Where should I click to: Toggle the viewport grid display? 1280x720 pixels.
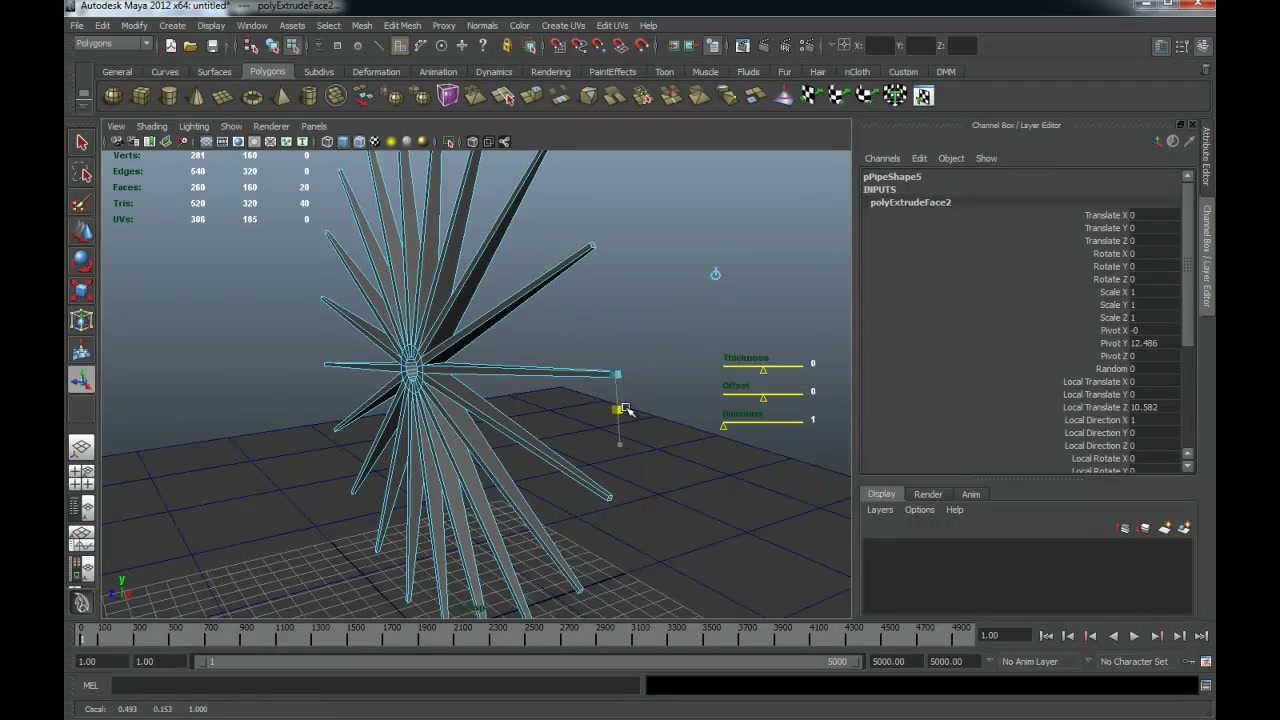pyautogui.click(x=206, y=142)
